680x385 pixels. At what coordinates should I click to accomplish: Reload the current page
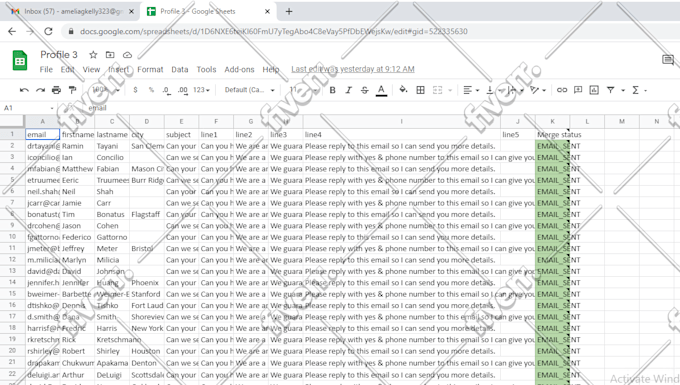pyautogui.click(x=48, y=31)
